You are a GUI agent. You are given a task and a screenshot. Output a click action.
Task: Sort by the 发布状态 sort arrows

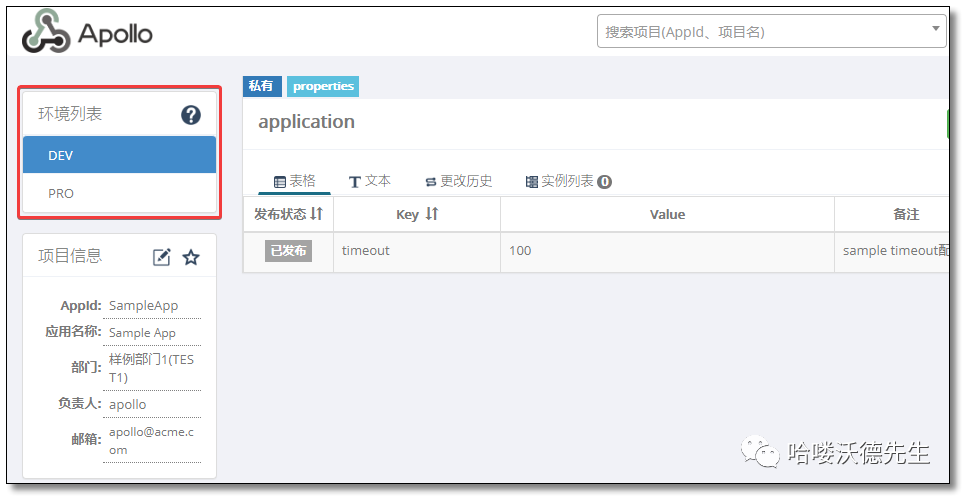(317, 214)
